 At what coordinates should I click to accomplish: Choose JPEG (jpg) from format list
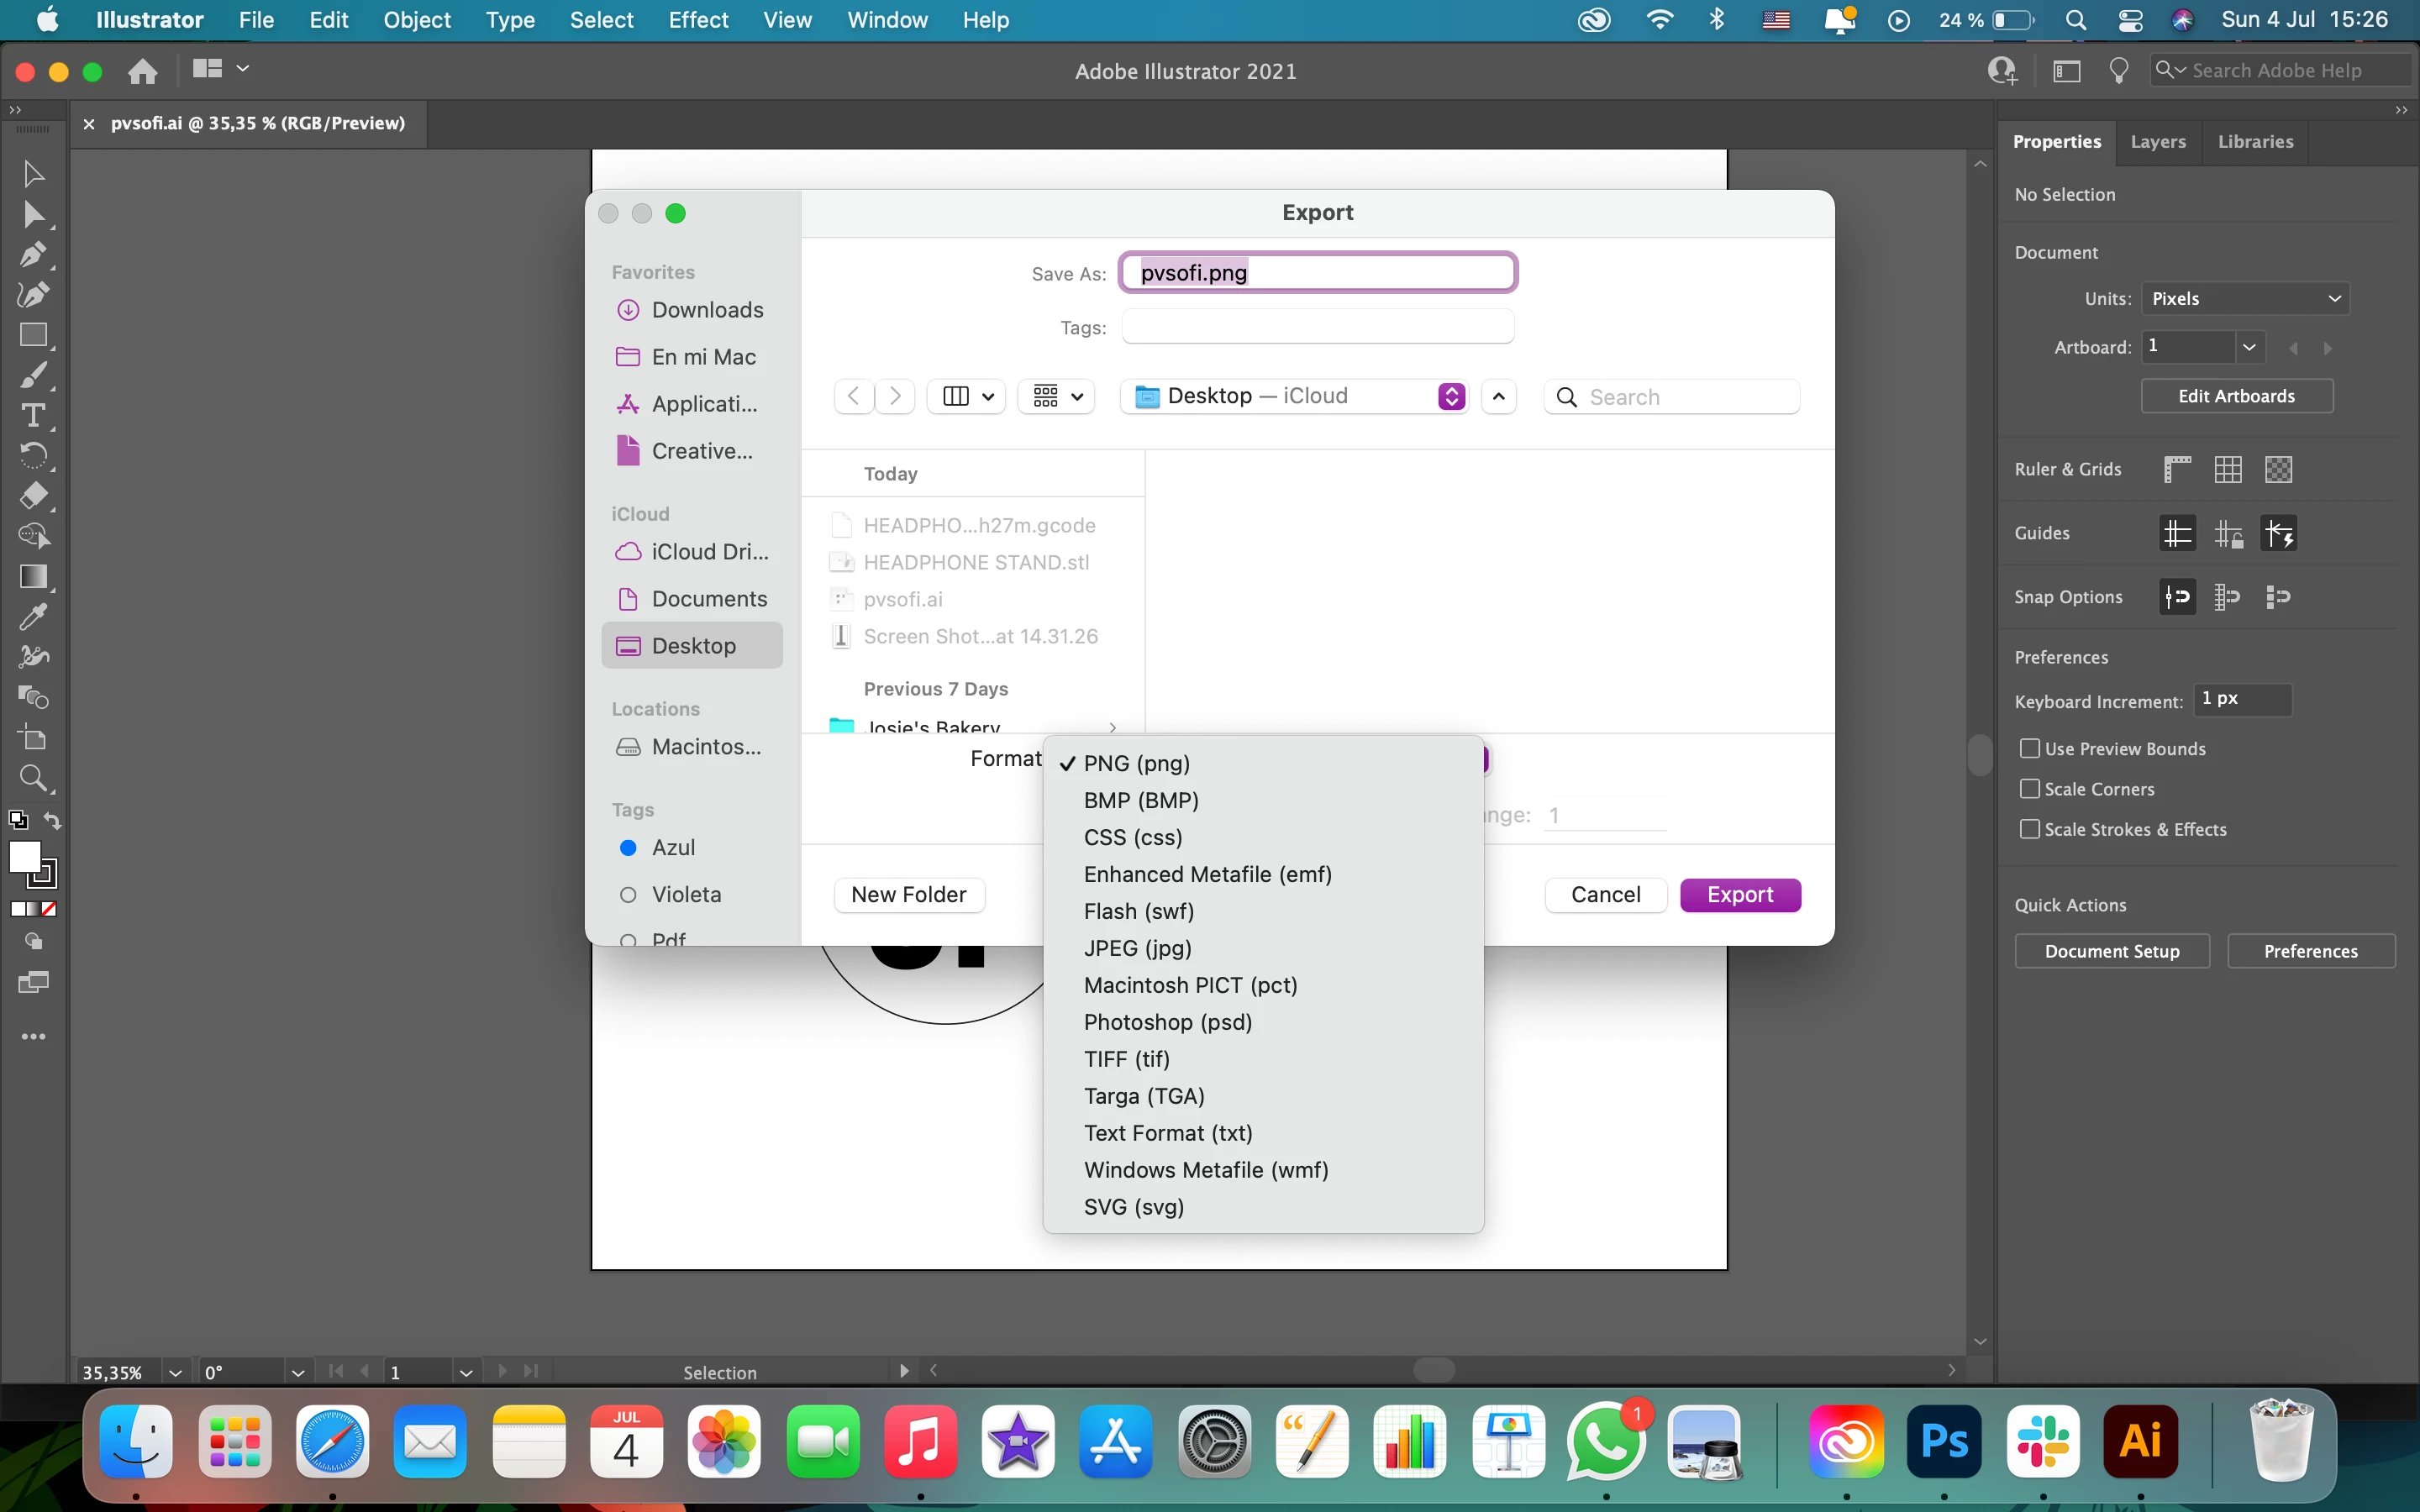click(1137, 948)
